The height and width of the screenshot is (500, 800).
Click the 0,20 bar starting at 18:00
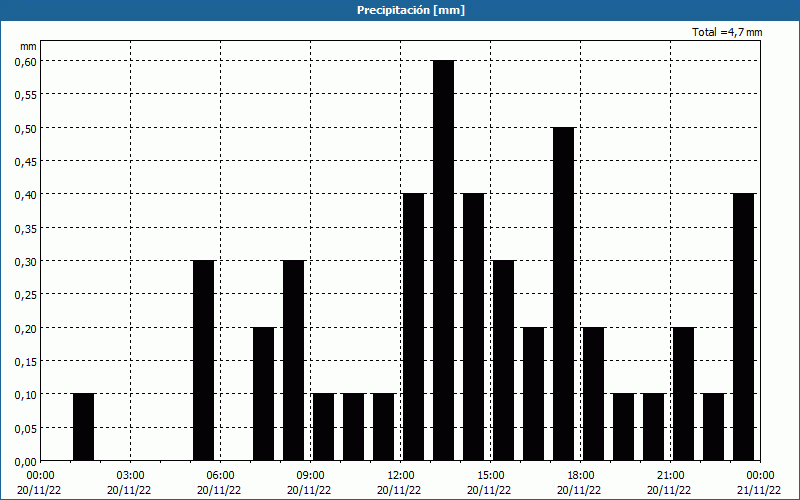(593, 394)
